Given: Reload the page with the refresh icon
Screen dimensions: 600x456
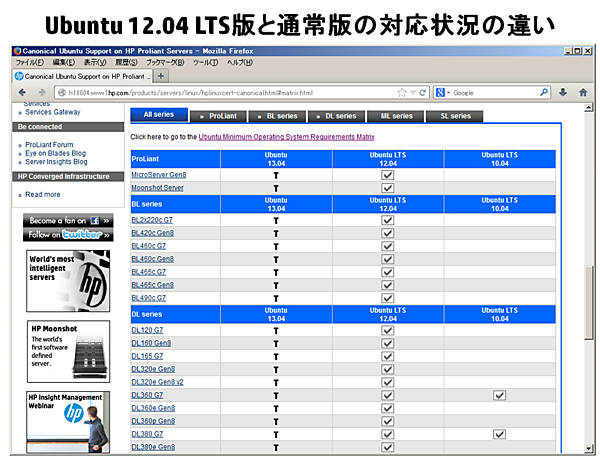Looking at the screenshot, I should pos(422,93).
